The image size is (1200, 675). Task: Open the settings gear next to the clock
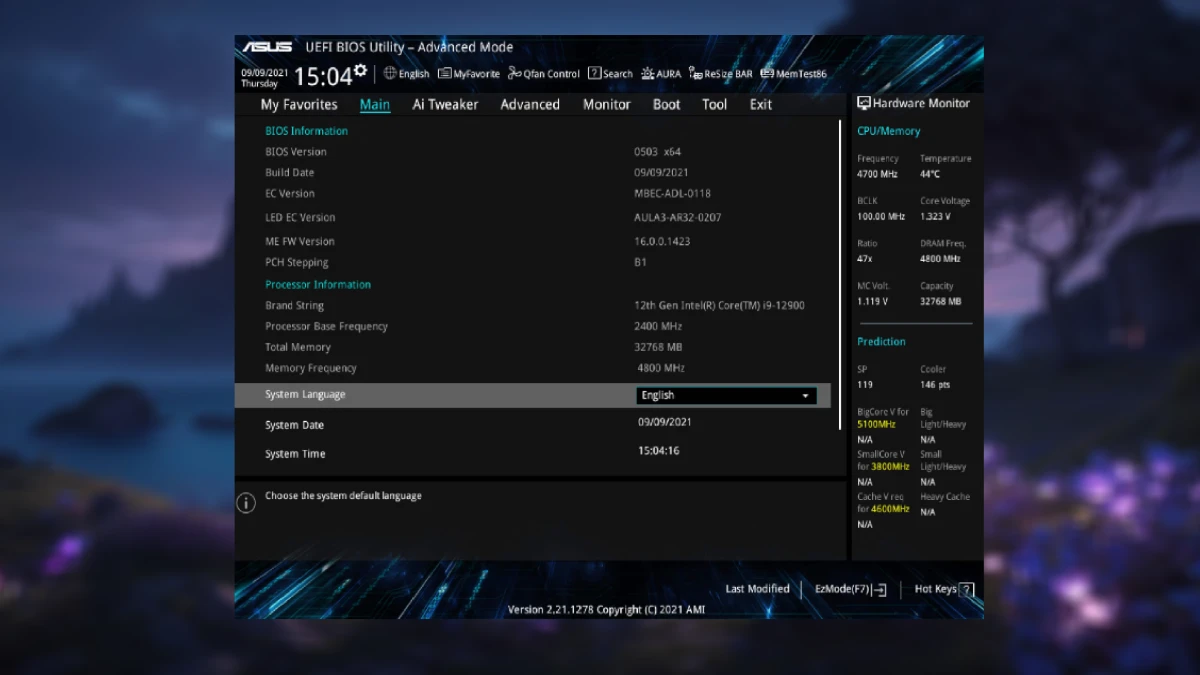pos(361,70)
